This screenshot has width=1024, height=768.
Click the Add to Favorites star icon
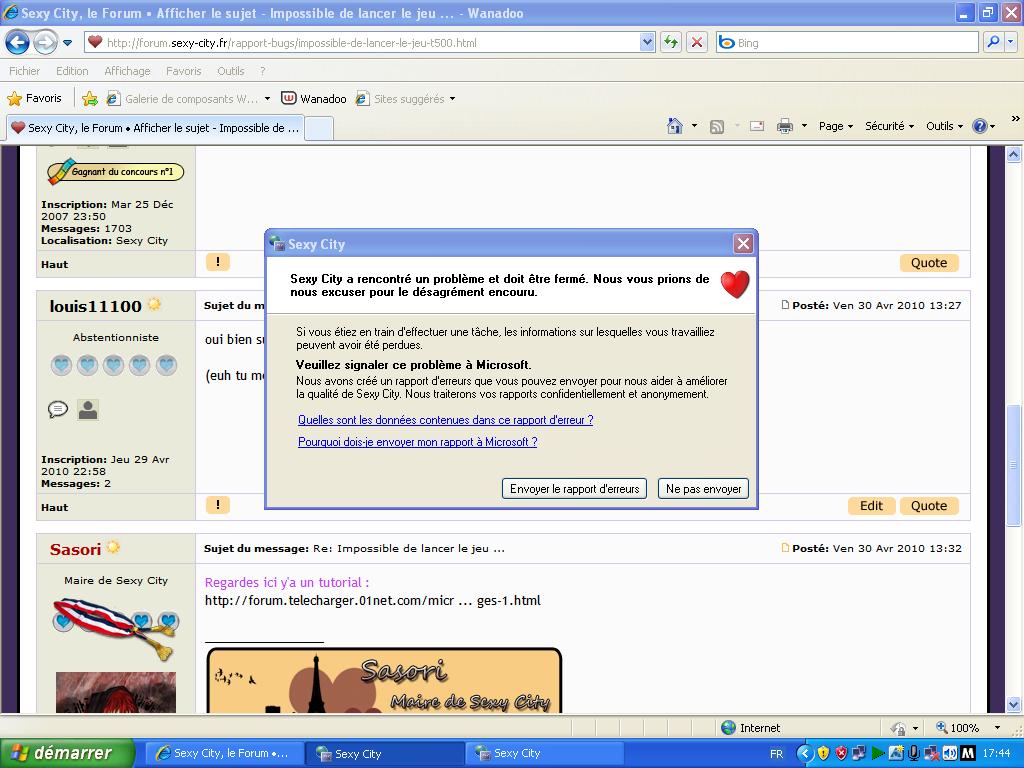pos(90,99)
